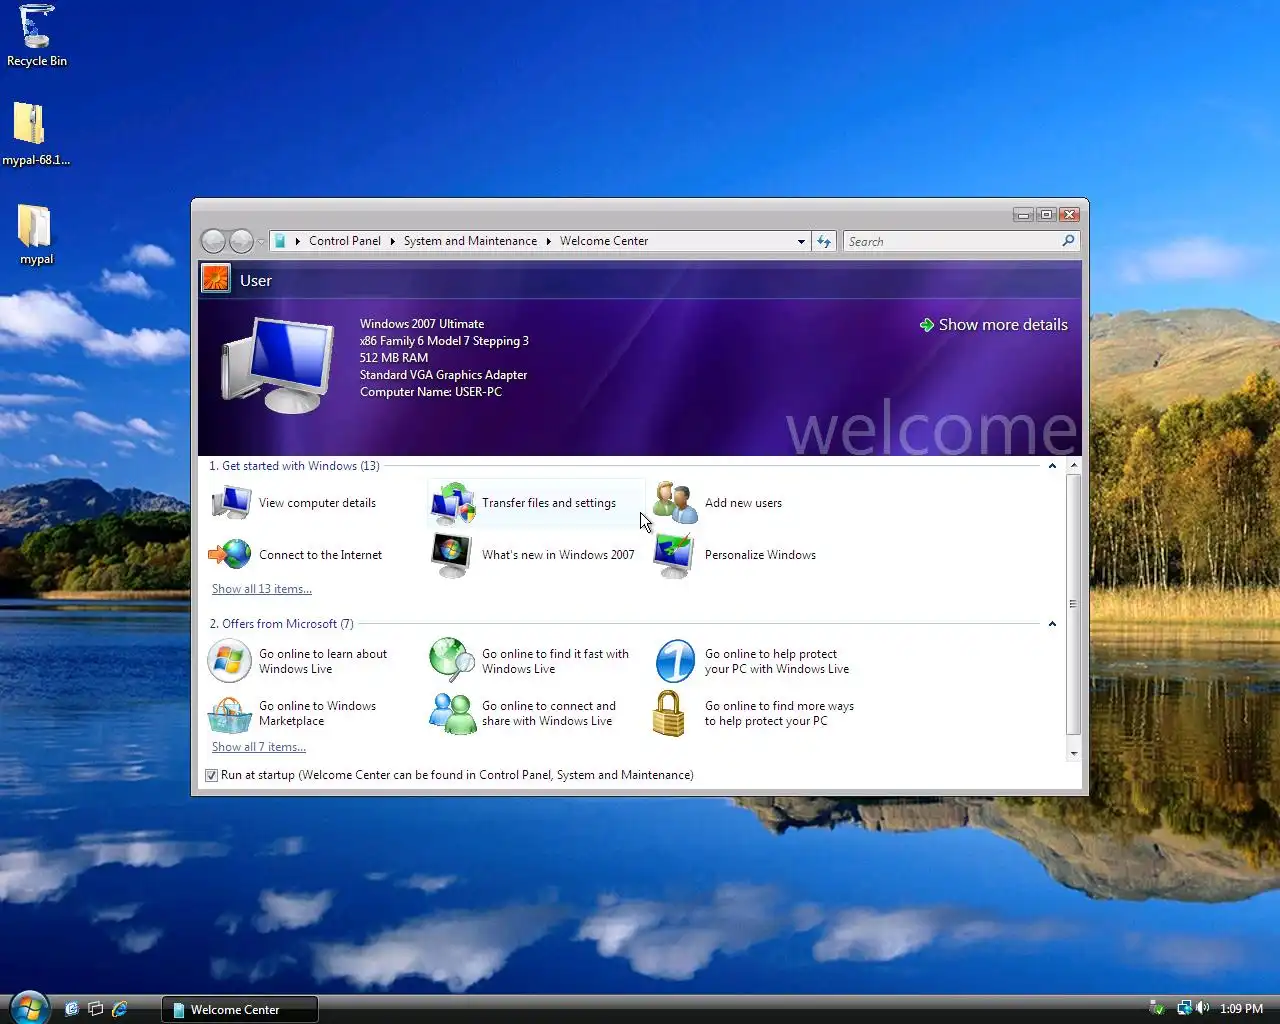Click Switch between windows in Quick Launch
The width and height of the screenshot is (1280, 1024).
96,1009
